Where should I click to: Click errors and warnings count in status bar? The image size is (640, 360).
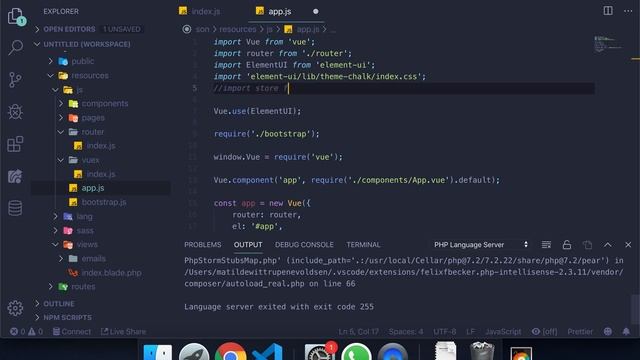(27, 331)
